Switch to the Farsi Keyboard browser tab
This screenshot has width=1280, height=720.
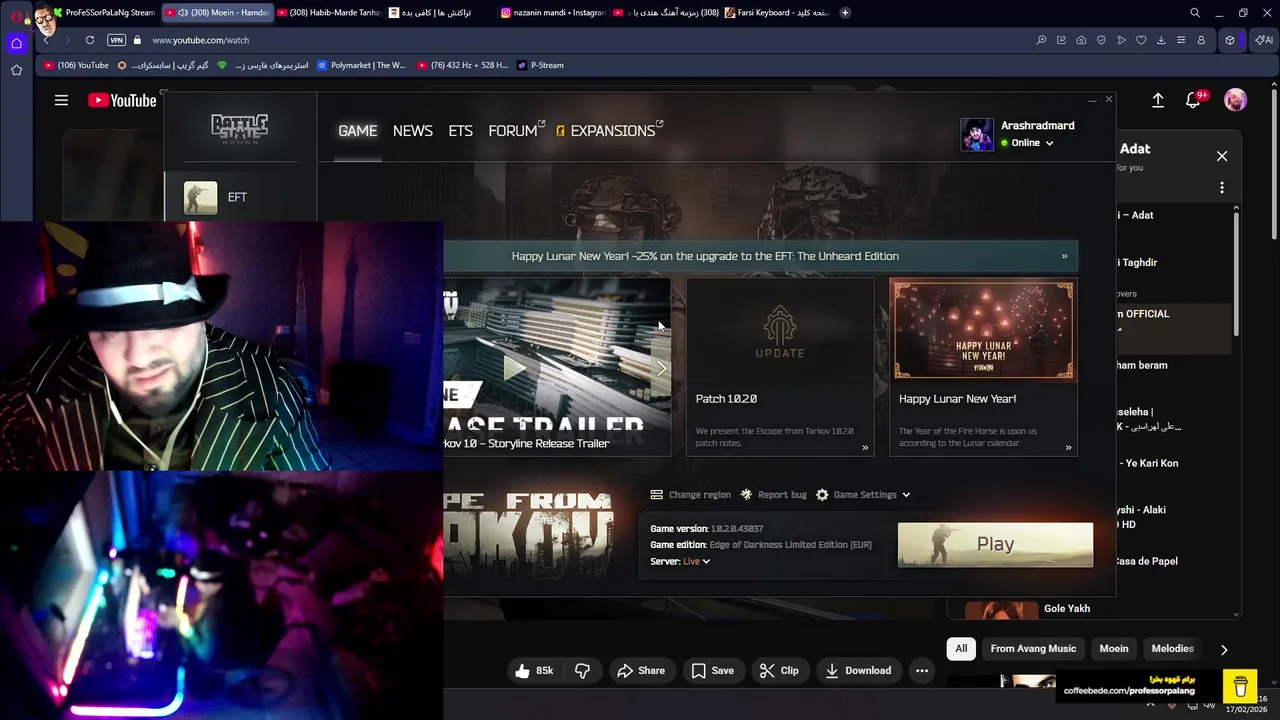(776, 13)
